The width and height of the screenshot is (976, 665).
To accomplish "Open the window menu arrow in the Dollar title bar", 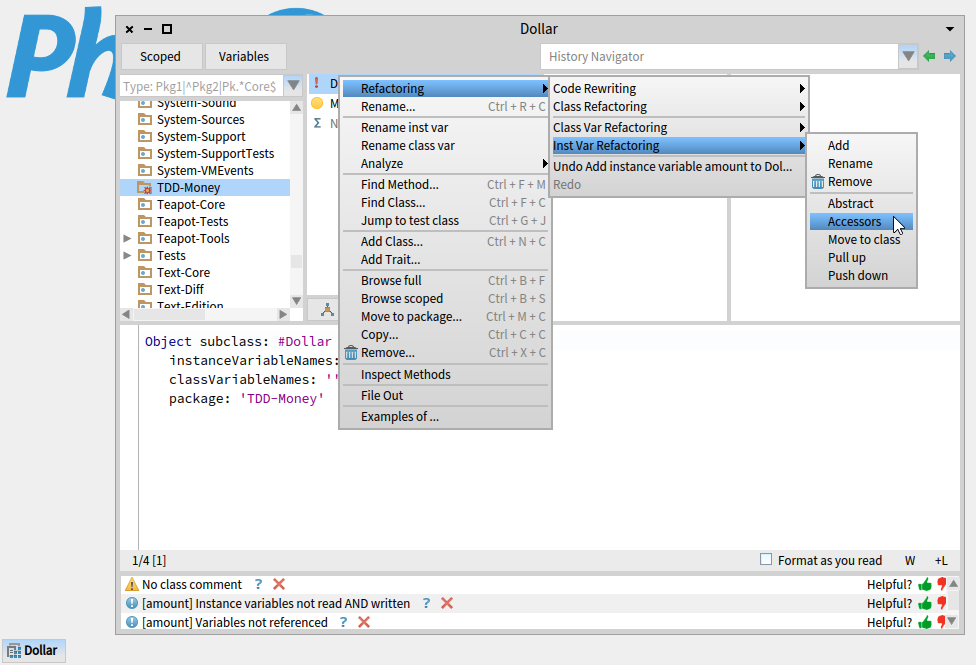I will click(x=950, y=29).
